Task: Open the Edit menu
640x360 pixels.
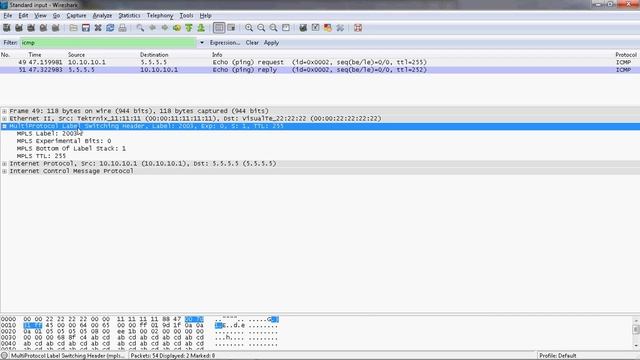Action: coord(23,16)
